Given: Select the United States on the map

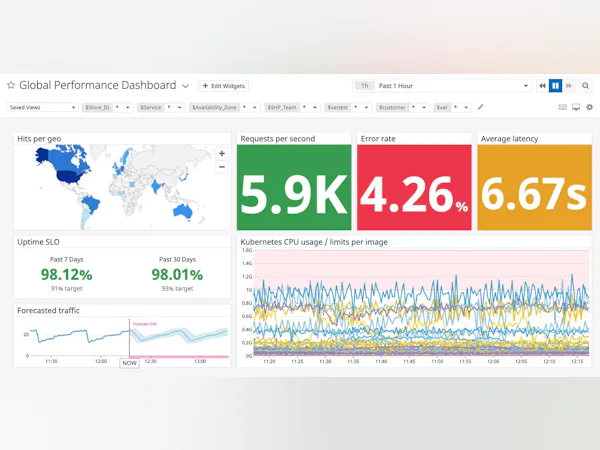Looking at the screenshot, I should 71,176.
